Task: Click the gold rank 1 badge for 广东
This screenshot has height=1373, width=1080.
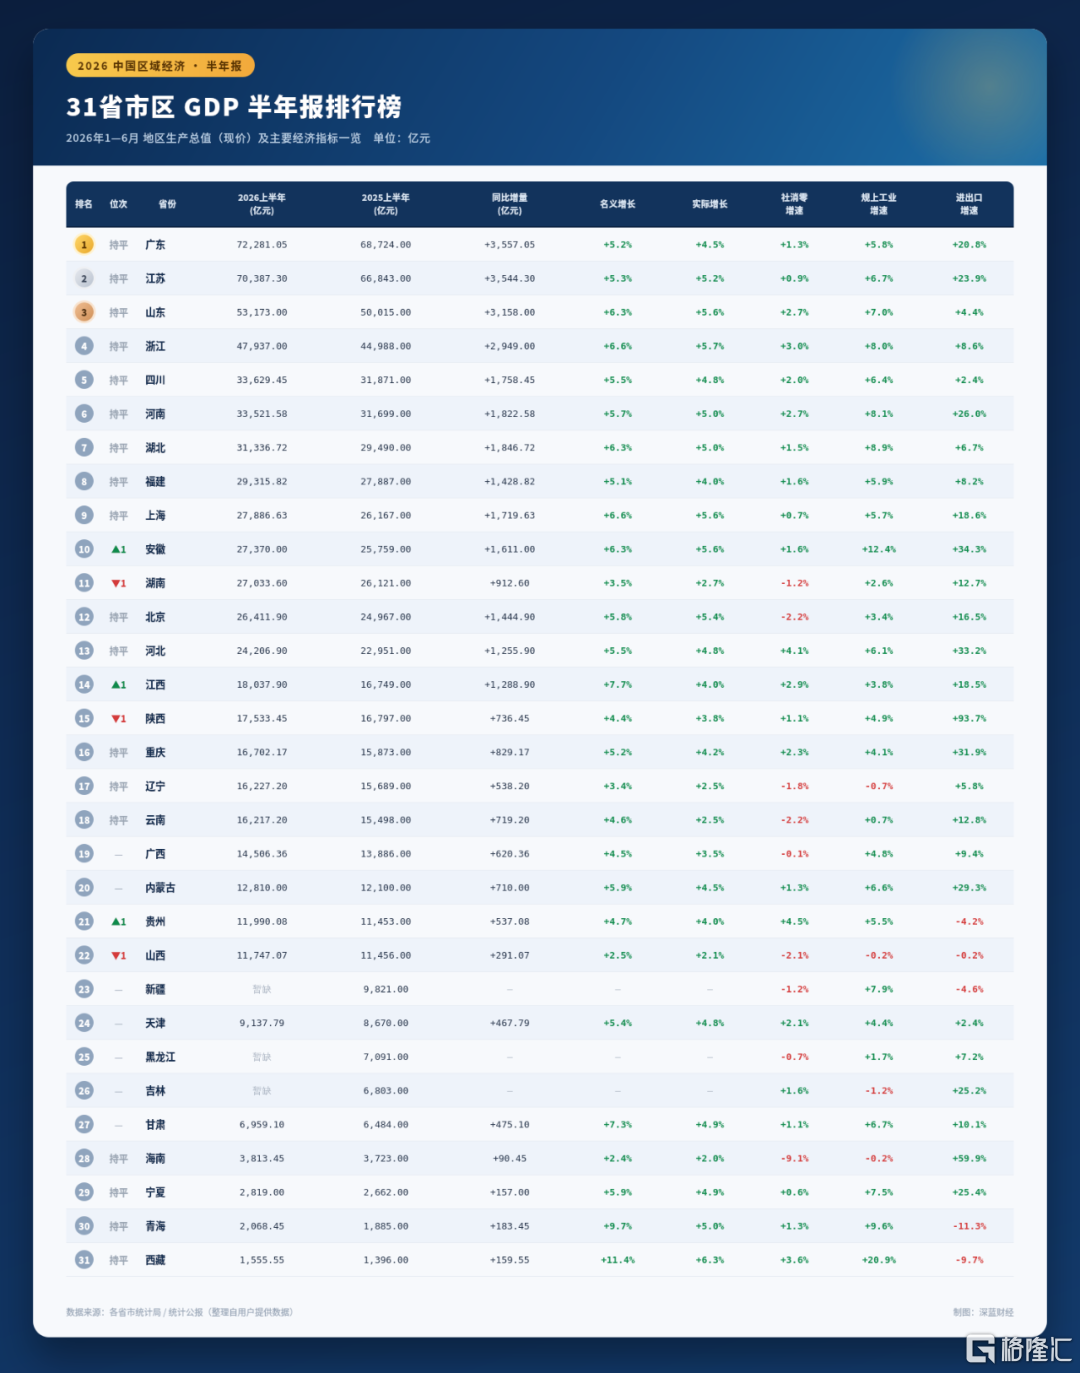Action: [x=84, y=245]
